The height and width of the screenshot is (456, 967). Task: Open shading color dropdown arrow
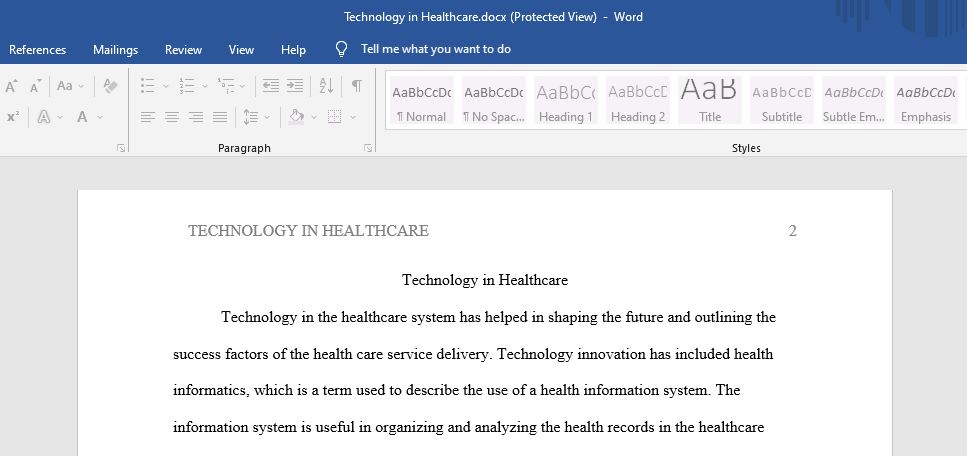tap(313, 117)
